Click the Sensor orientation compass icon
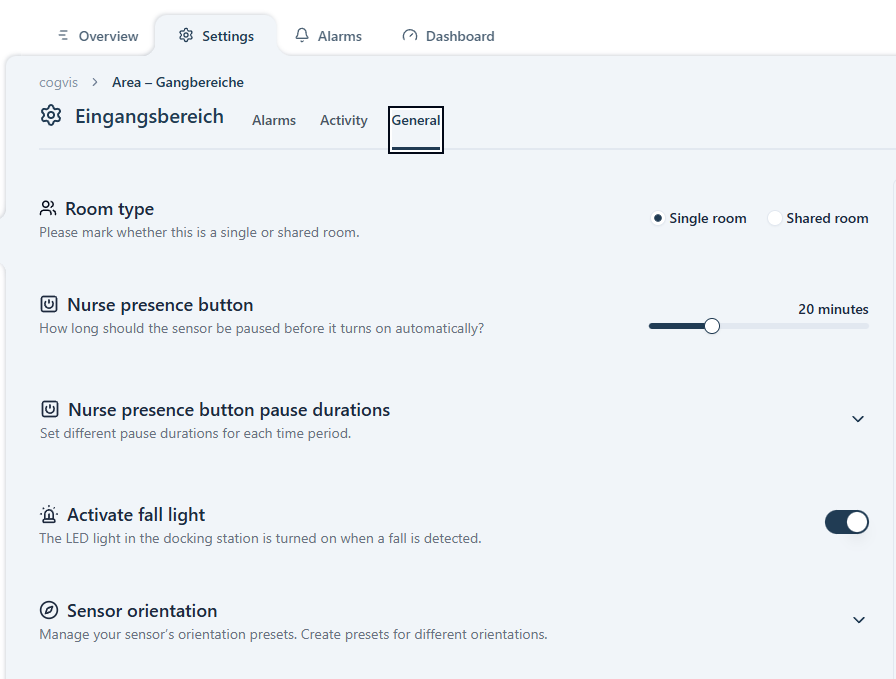 point(49,611)
